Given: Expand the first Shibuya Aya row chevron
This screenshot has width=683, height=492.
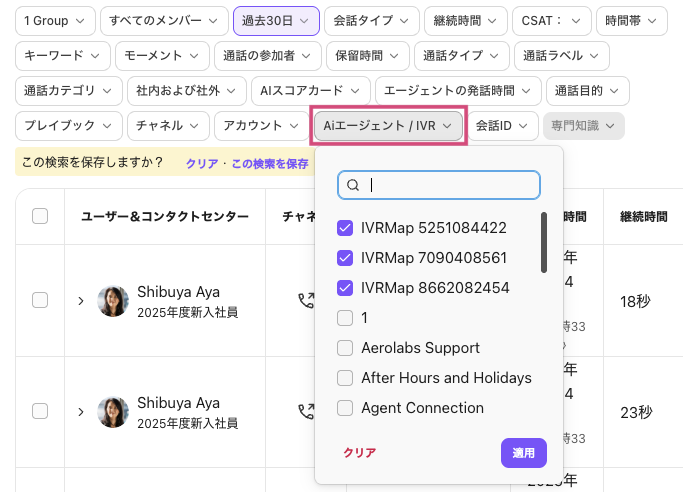Looking at the screenshot, I should pos(81,301).
